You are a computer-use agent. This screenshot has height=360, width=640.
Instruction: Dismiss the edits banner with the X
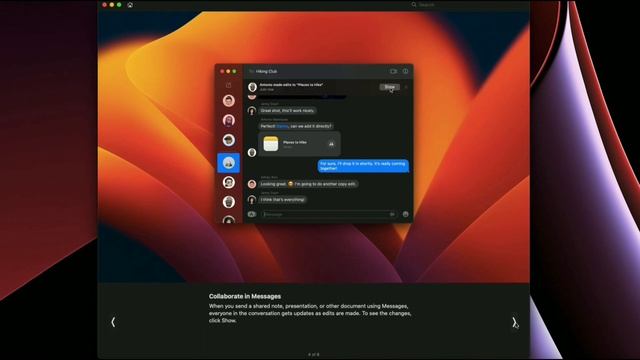(406, 87)
